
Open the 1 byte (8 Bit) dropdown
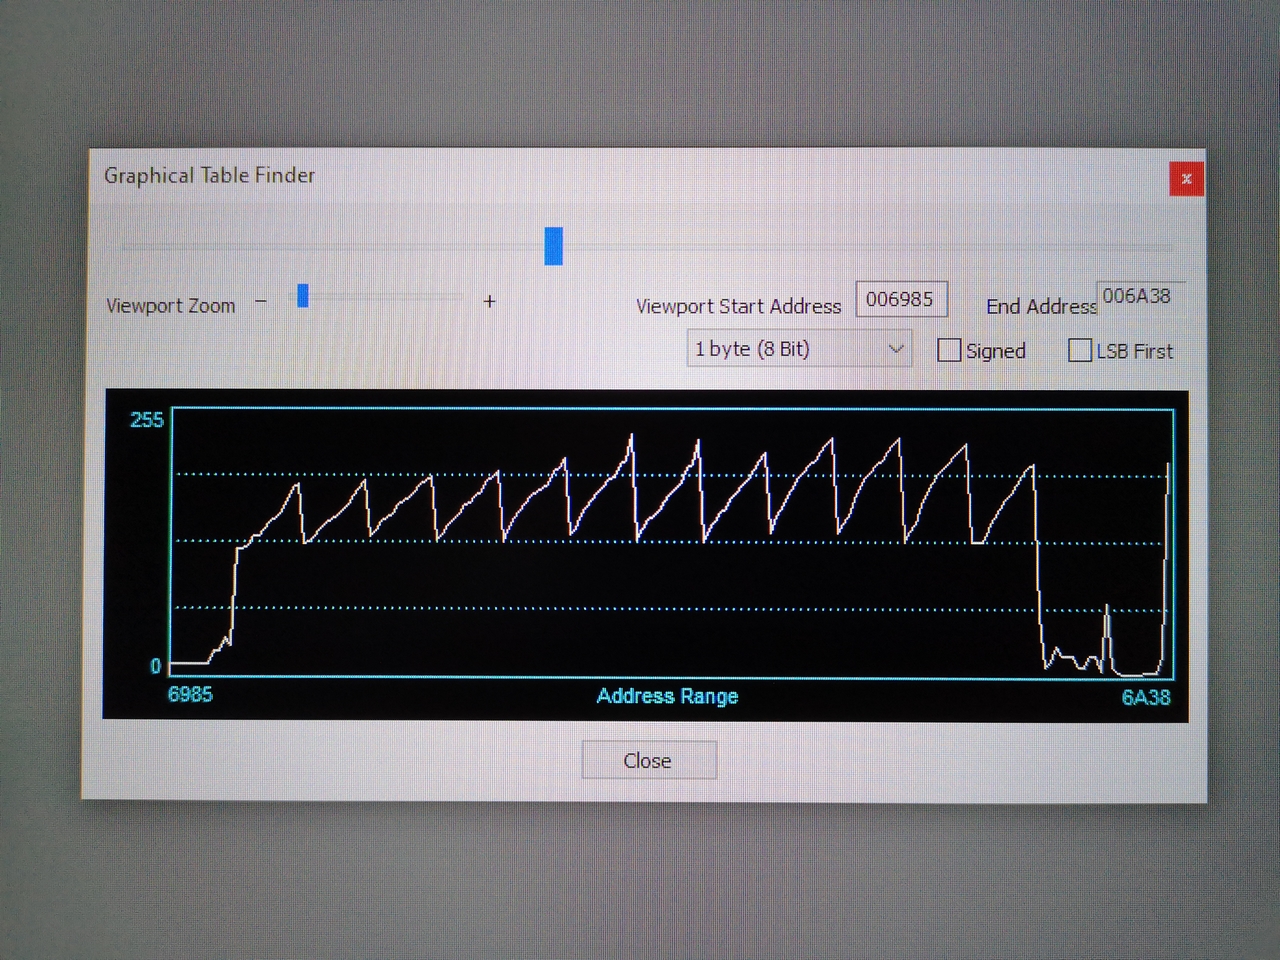[798, 349]
